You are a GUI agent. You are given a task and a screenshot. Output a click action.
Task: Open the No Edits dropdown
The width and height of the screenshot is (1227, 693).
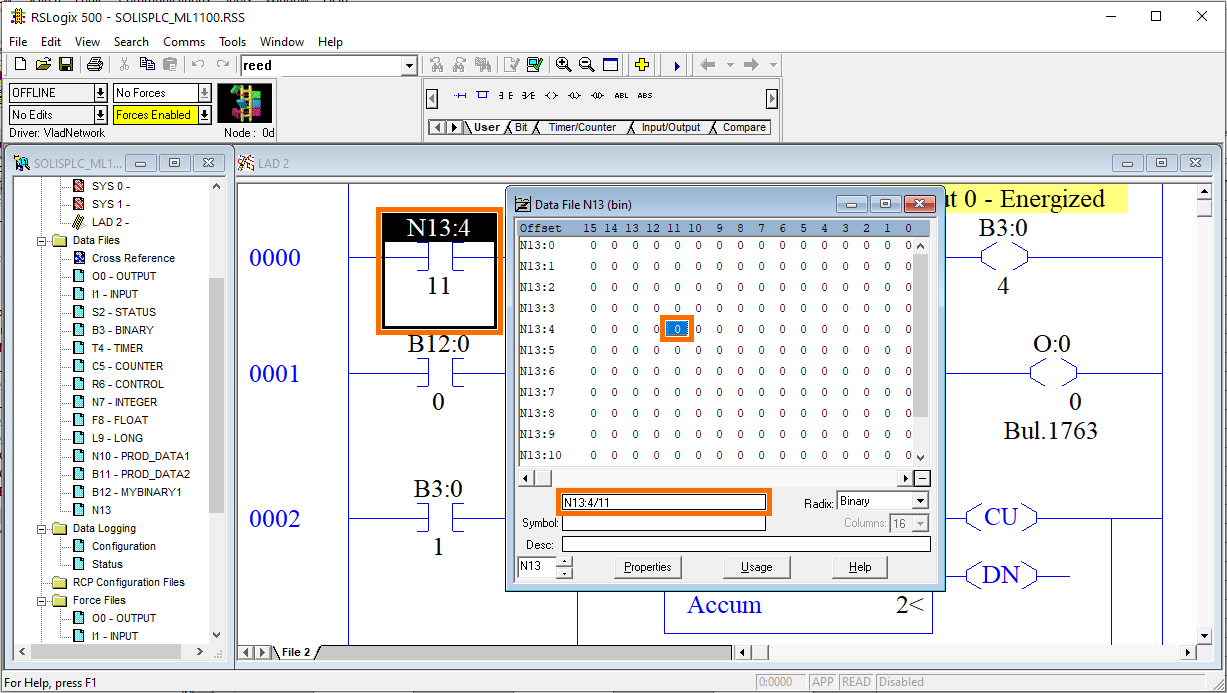tap(100, 115)
